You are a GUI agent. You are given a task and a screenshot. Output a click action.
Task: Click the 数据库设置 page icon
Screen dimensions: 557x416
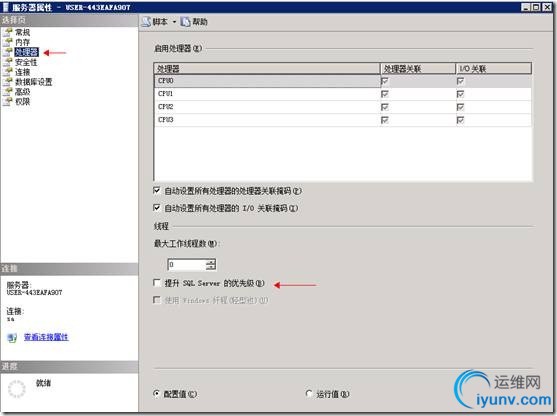tap(8, 82)
